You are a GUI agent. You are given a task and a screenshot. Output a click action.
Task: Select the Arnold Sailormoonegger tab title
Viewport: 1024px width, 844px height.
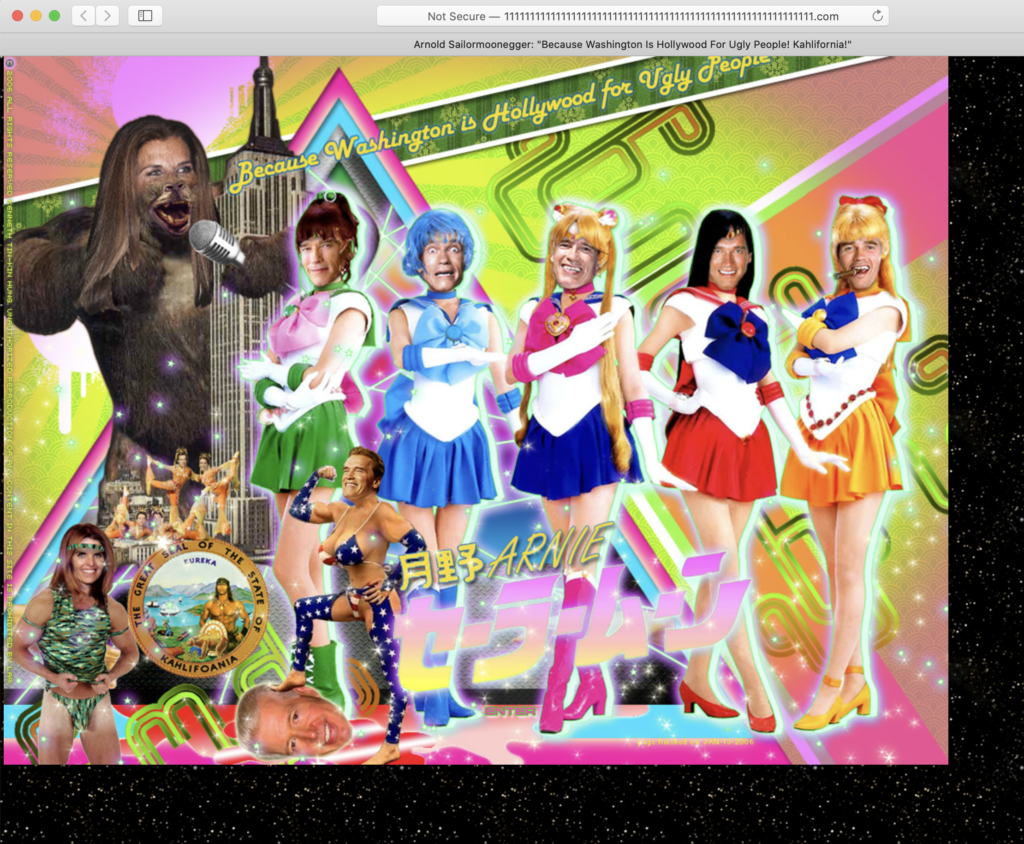pyautogui.click(x=632, y=44)
